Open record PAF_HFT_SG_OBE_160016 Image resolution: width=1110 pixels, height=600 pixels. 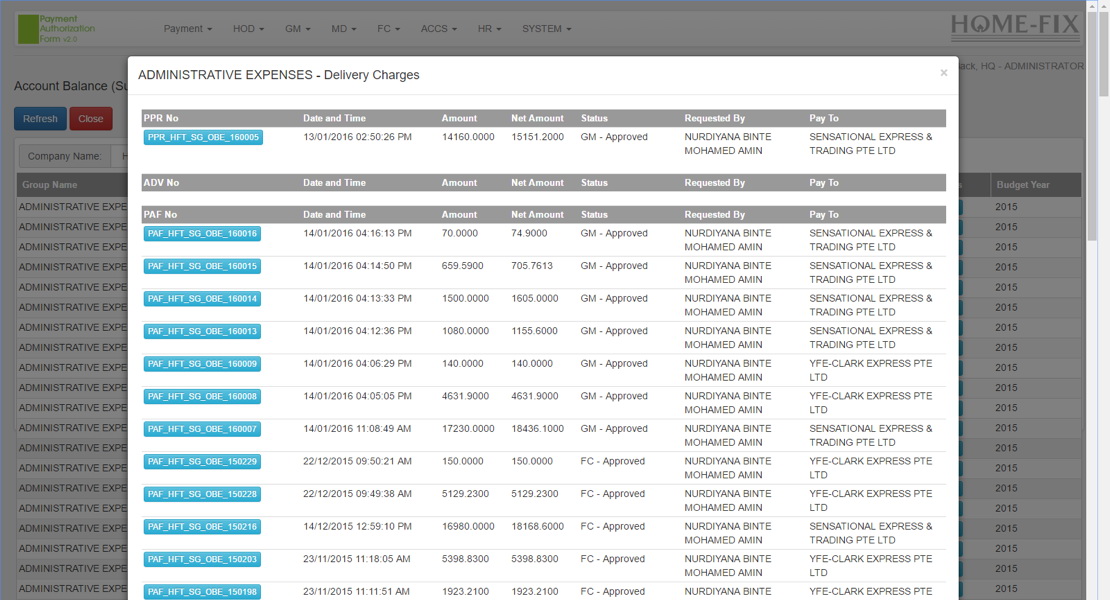(203, 233)
